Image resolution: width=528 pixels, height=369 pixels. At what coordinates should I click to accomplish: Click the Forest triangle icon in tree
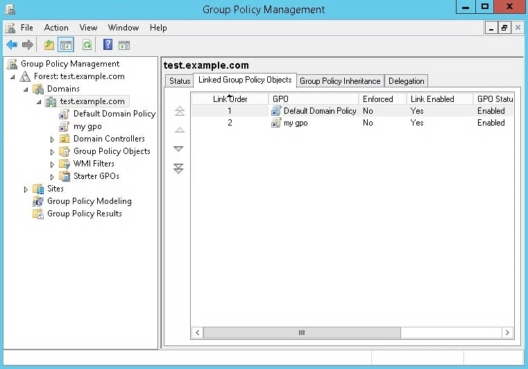click(25, 76)
